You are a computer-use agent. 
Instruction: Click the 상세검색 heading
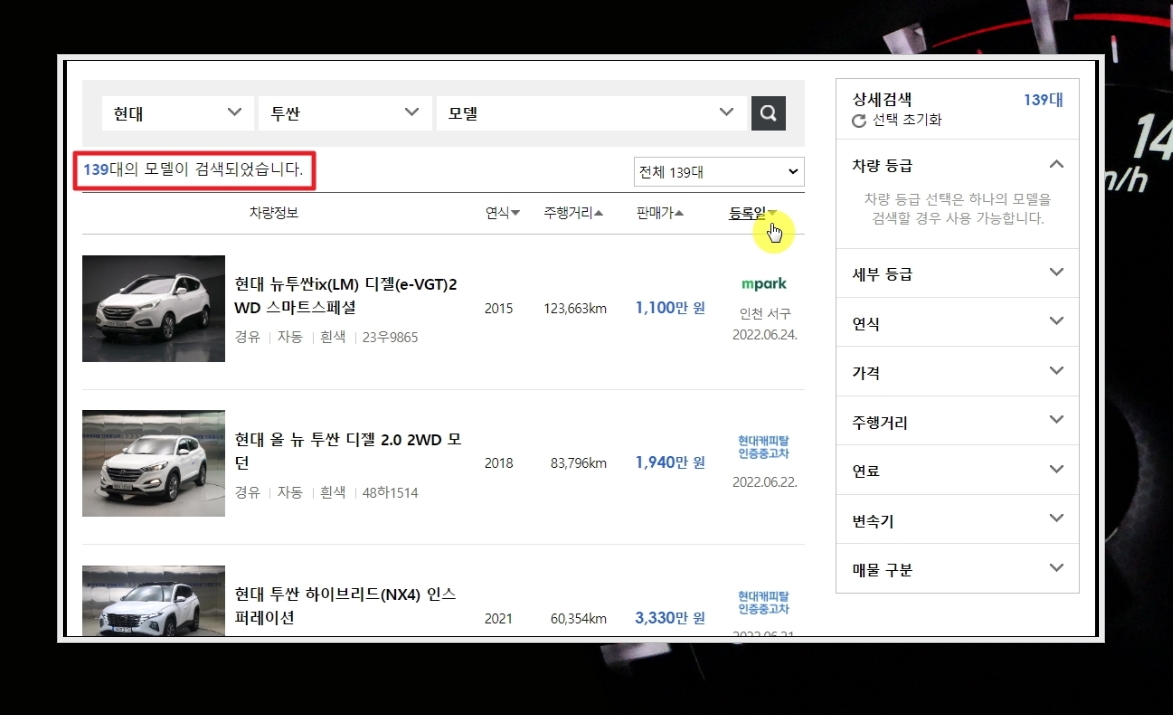882,99
